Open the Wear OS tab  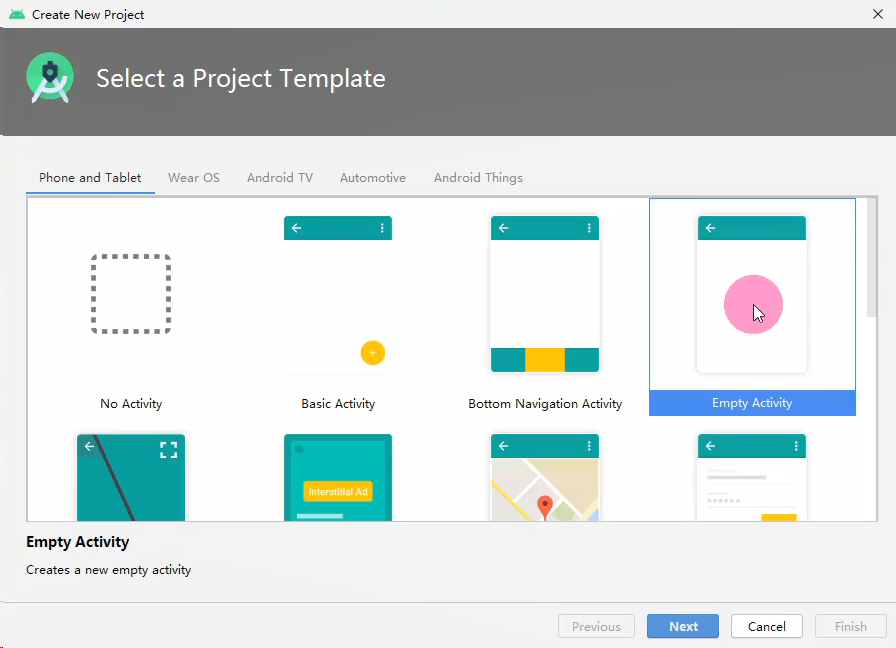[194, 178]
